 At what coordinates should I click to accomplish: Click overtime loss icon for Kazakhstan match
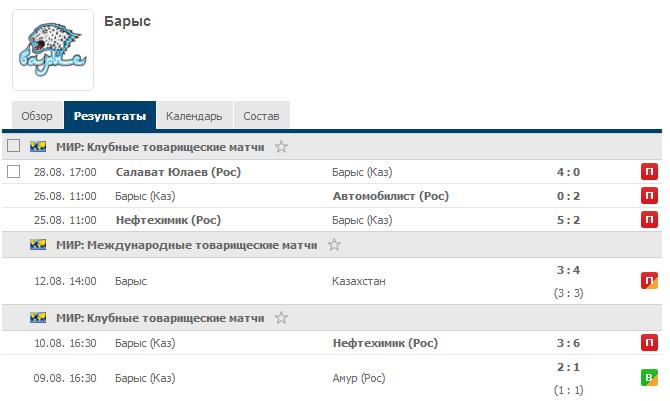tap(649, 281)
